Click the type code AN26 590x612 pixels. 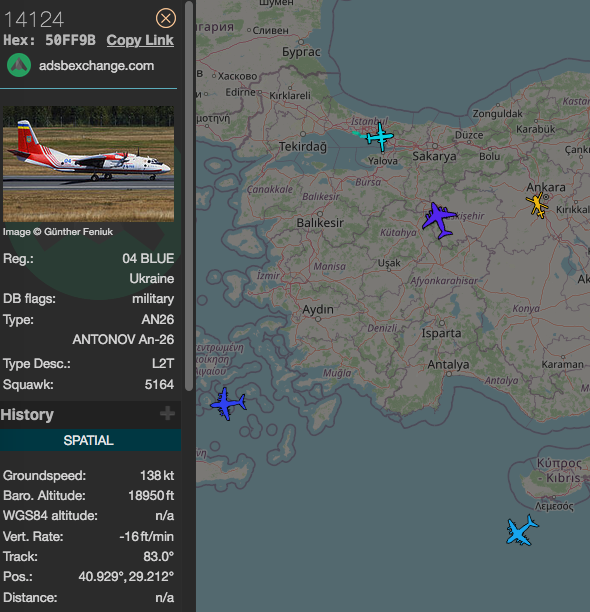coord(158,319)
